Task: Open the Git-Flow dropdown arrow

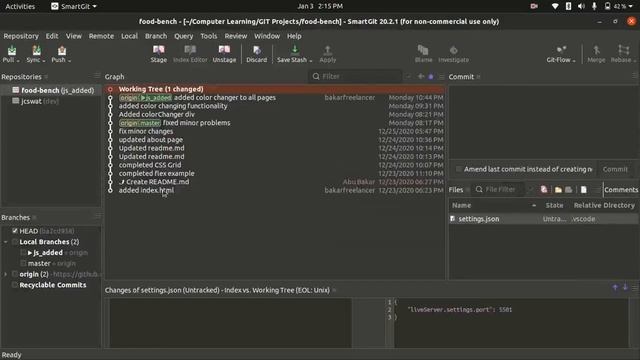Action: click(x=574, y=61)
